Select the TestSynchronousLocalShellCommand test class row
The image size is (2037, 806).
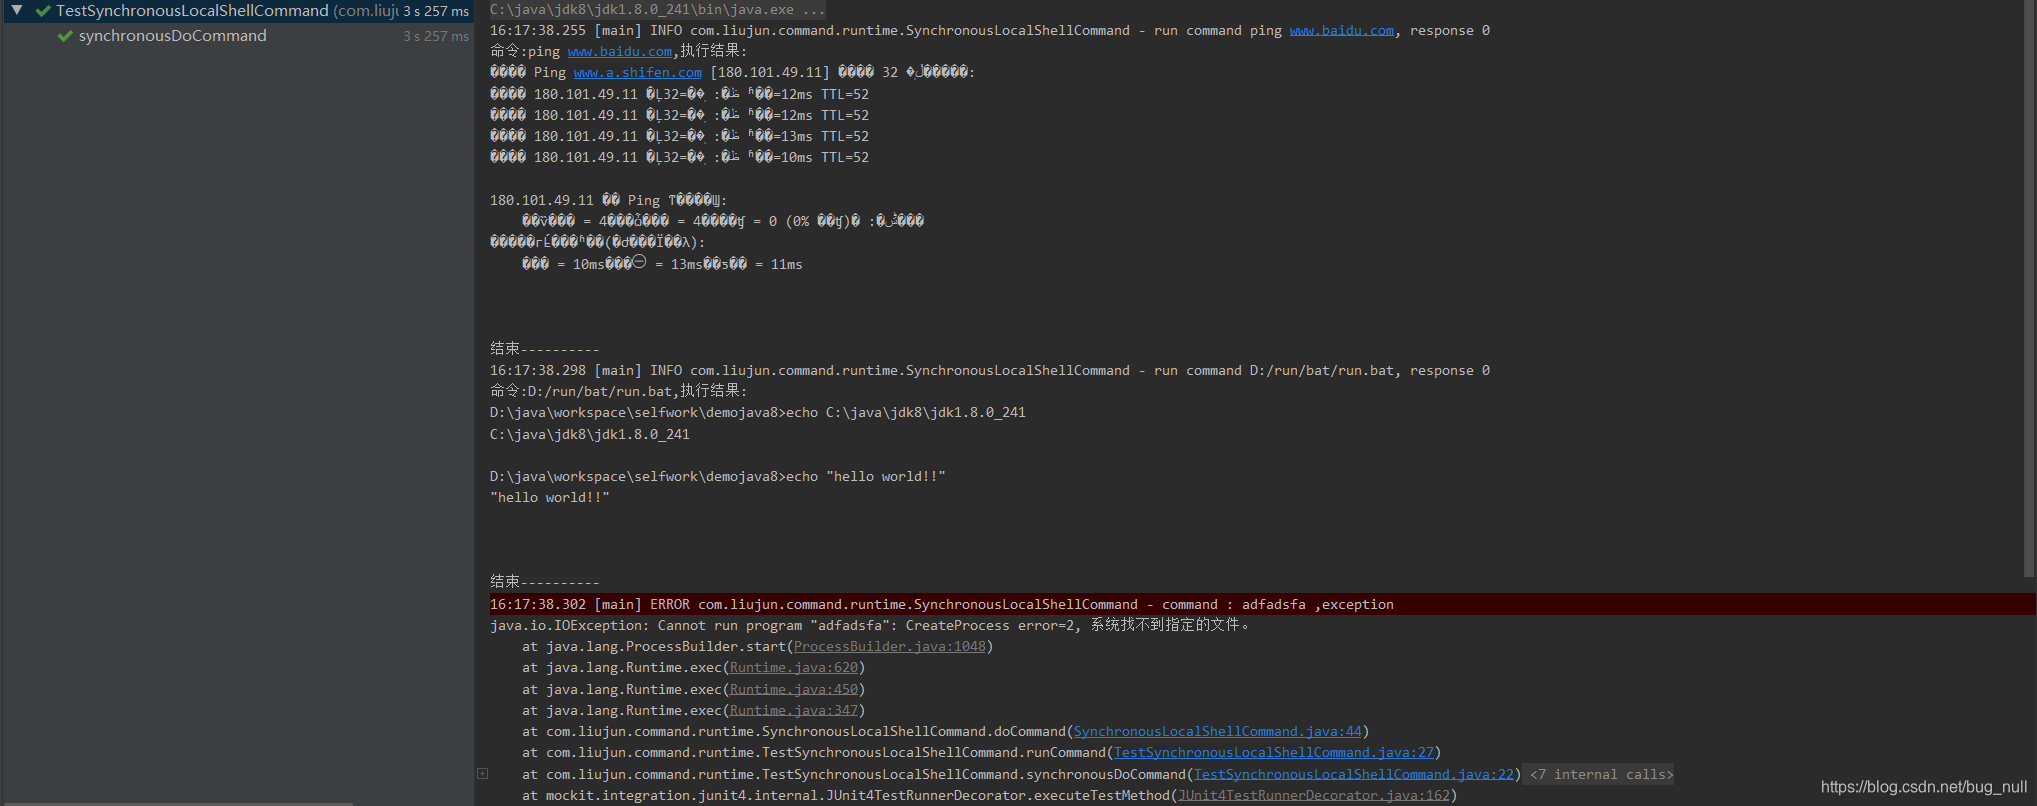coord(237,11)
